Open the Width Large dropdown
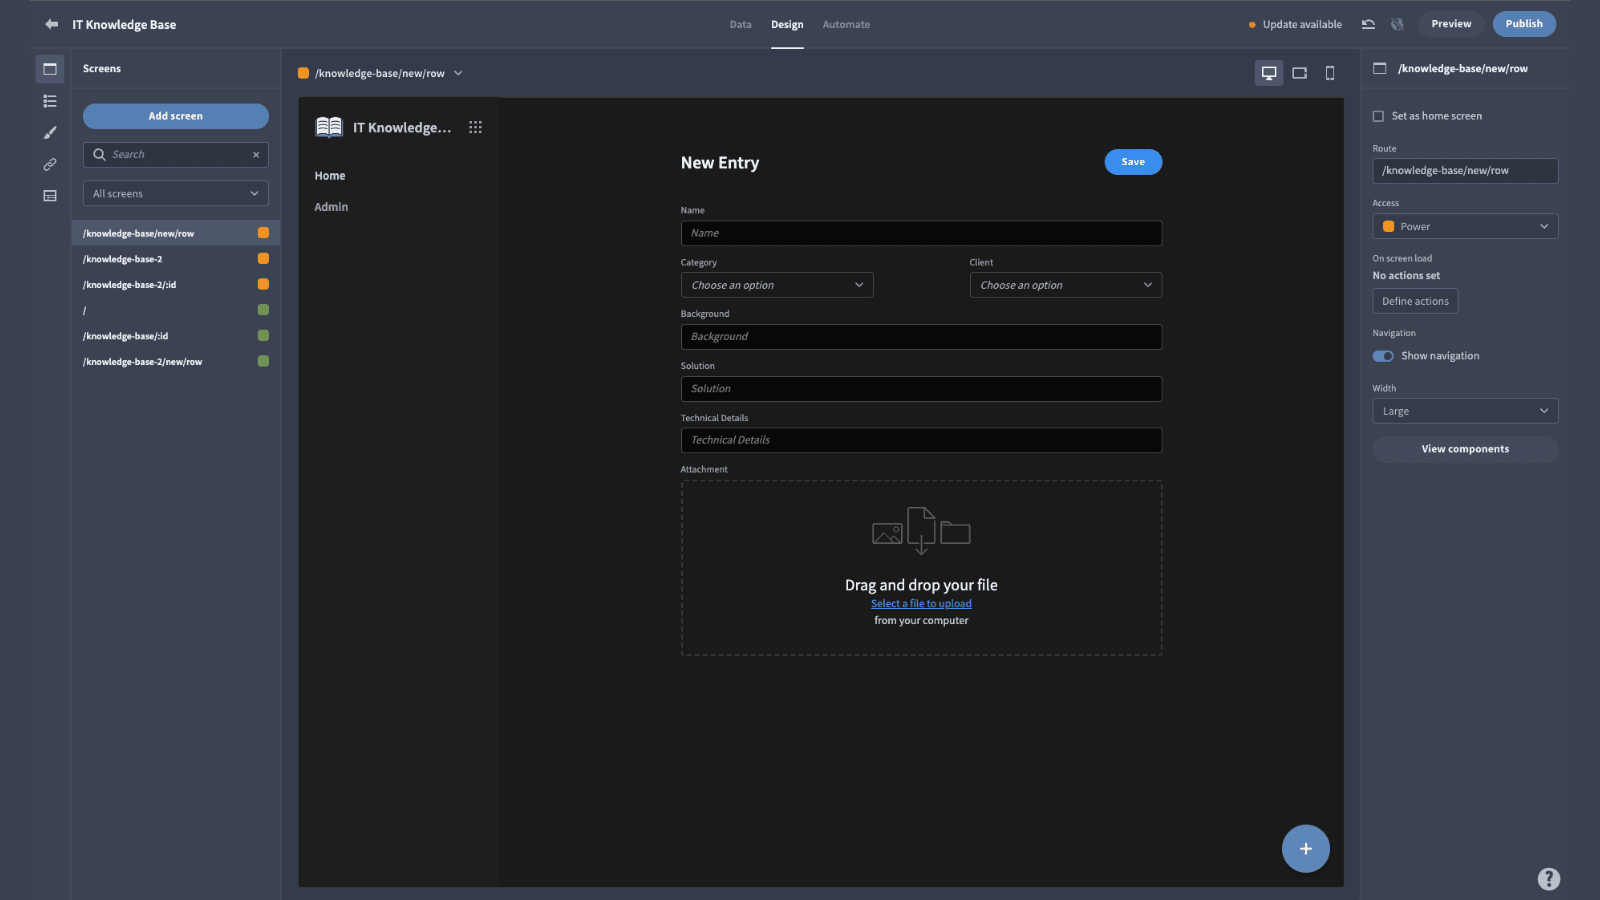The height and width of the screenshot is (900, 1600). point(1465,411)
